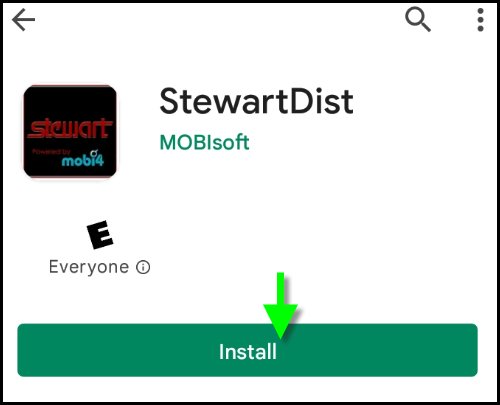Image resolution: width=500 pixels, height=405 pixels.
Task: Tap the black E rating badge
Action: (x=100, y=235)
